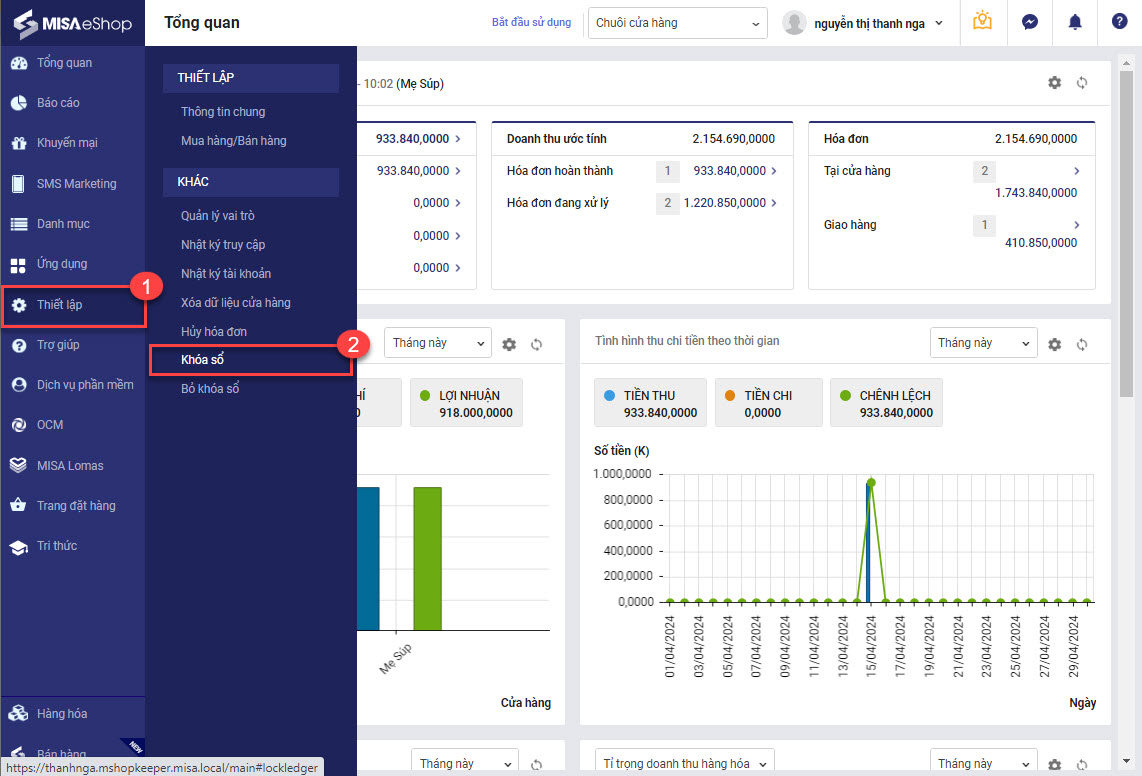Toggle the LỢI NHUẬN green legend swatch
The width and height of the screenshot is (1142, 776).
tap(425, 396)
